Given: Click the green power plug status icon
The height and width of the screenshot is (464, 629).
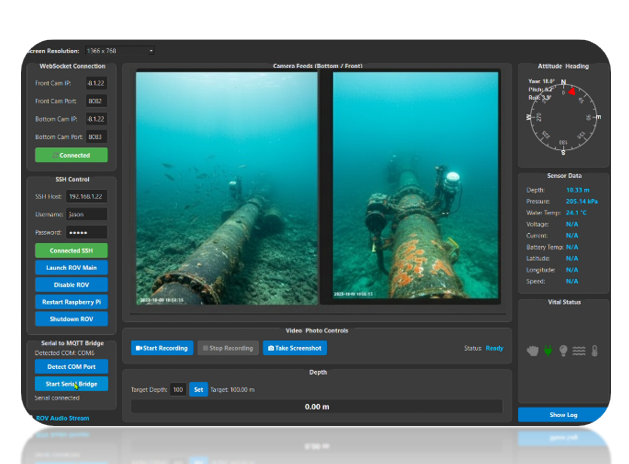Looking at the screenshot, I should [x=548, y=351].
